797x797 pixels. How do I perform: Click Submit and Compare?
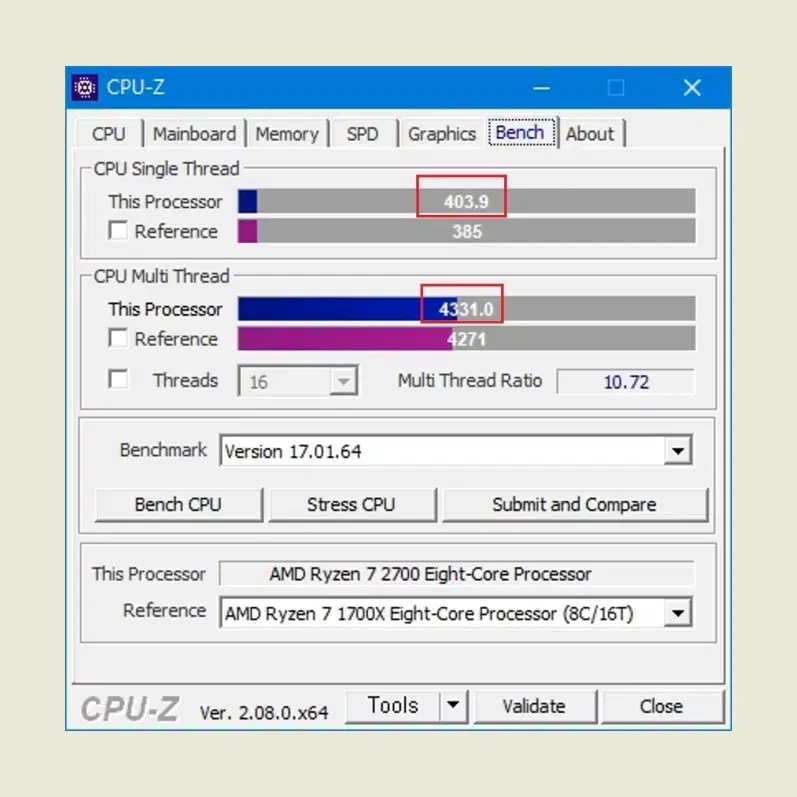[575, 505]
